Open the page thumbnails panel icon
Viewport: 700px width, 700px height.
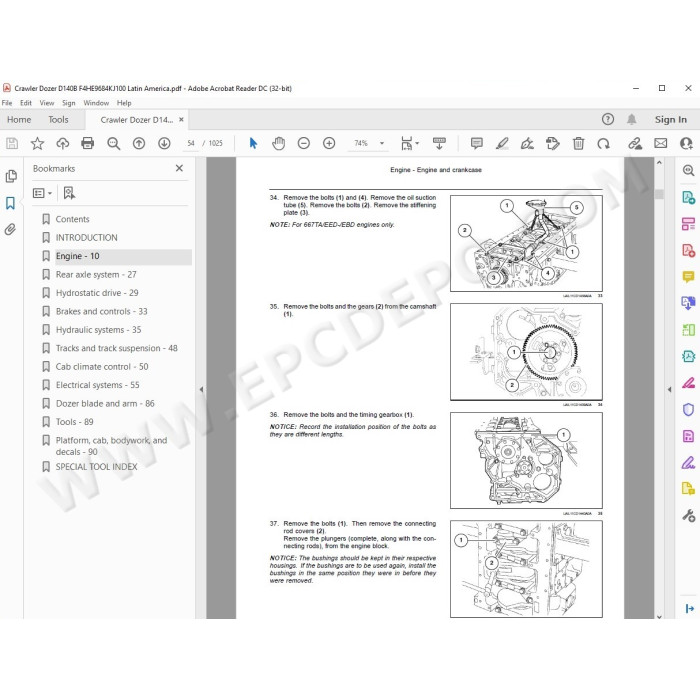[11, 176]
